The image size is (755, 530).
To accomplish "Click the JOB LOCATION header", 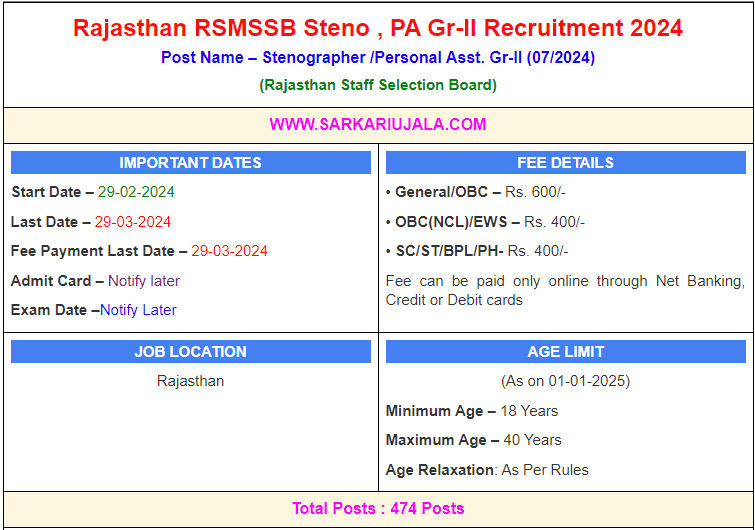I will [x=190, y=352].
